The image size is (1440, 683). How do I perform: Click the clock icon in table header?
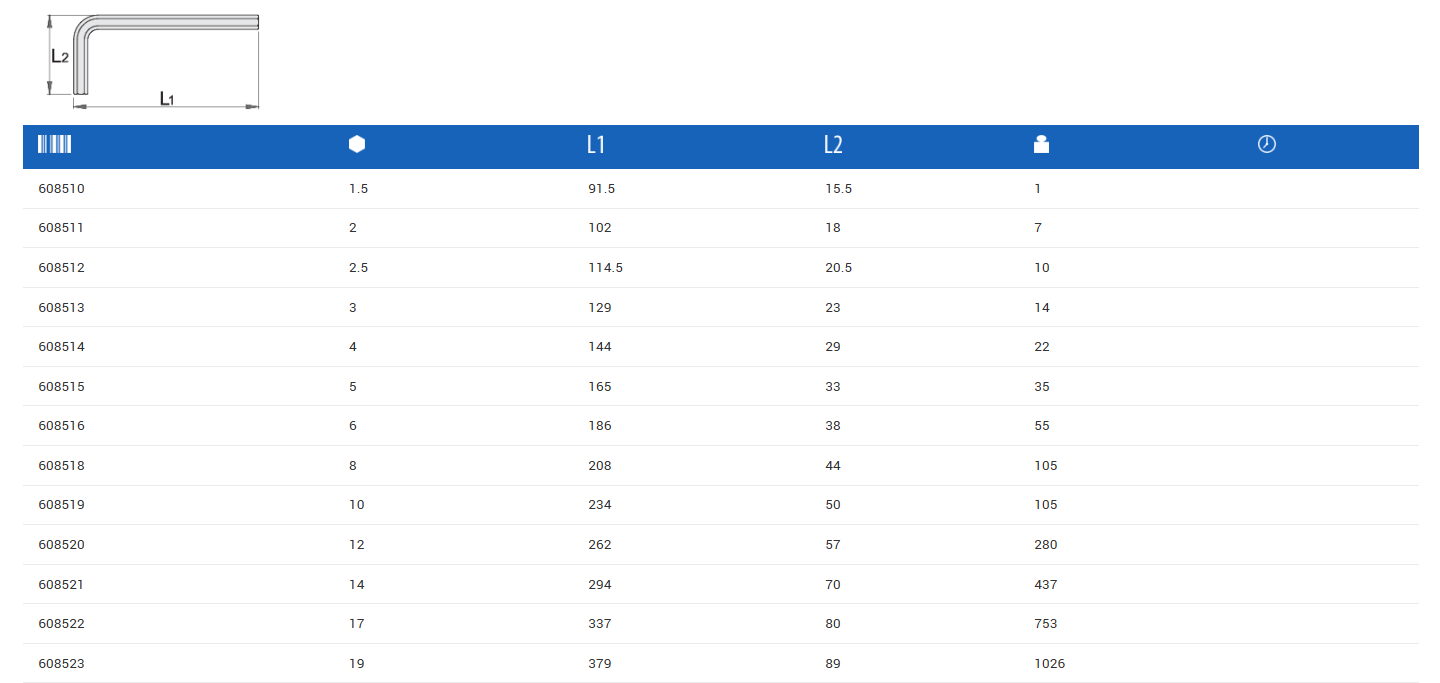1266,144
